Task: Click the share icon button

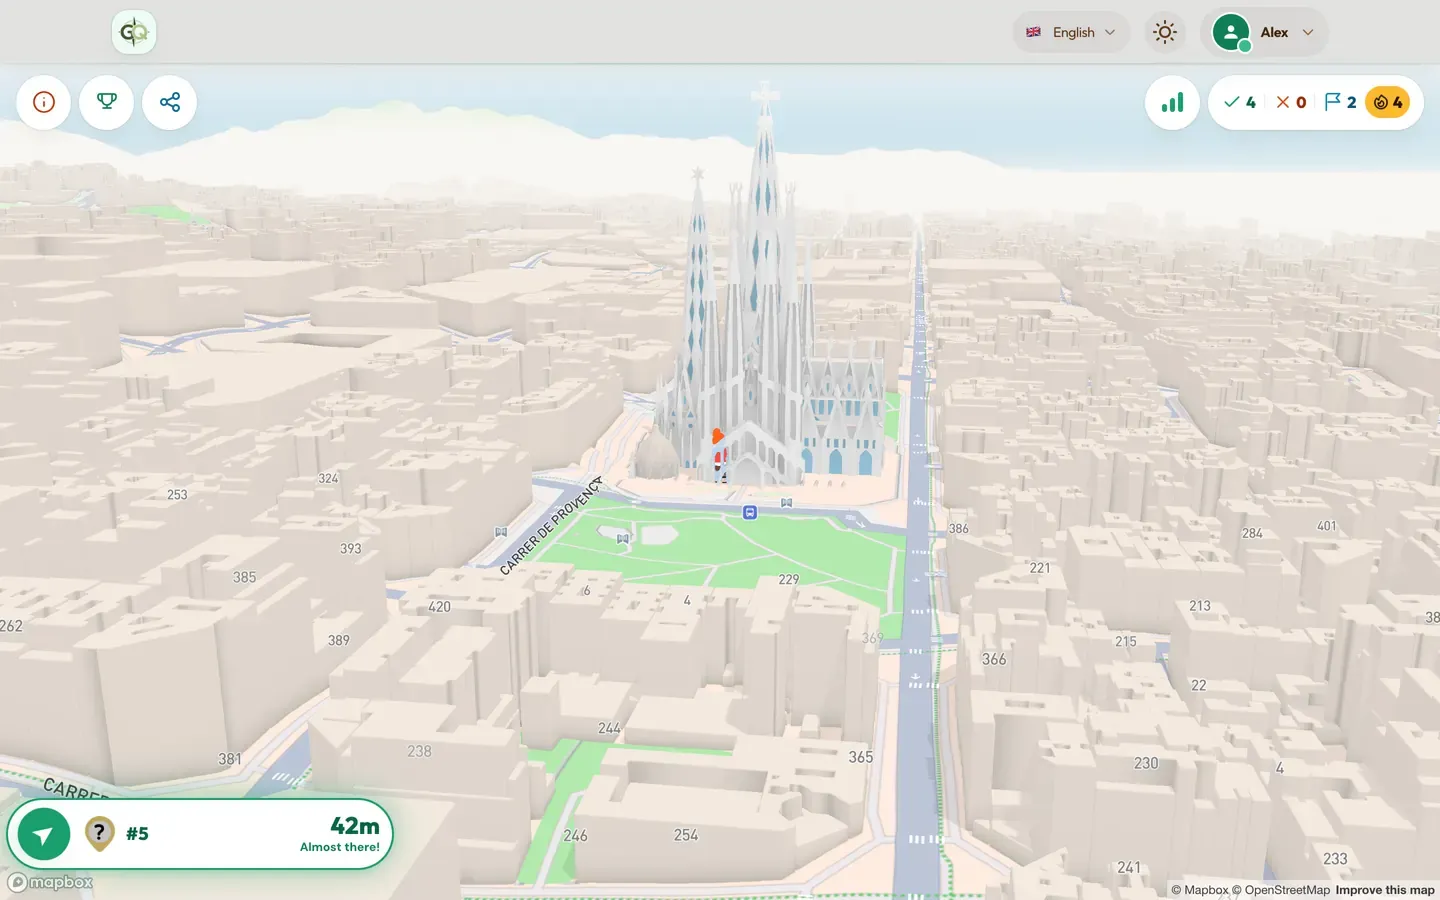Action: click(170, 102)
